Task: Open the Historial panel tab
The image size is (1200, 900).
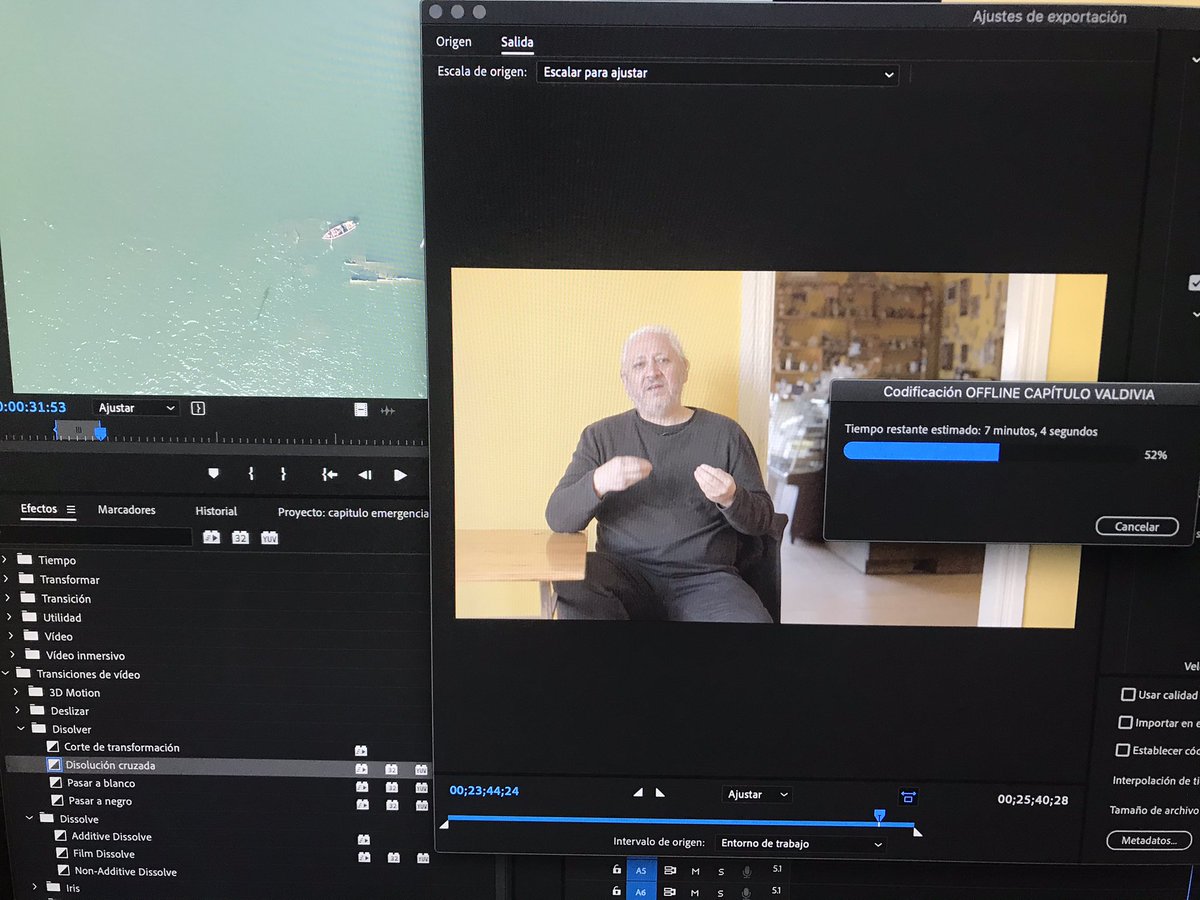Action: click(x=216, y=511)
